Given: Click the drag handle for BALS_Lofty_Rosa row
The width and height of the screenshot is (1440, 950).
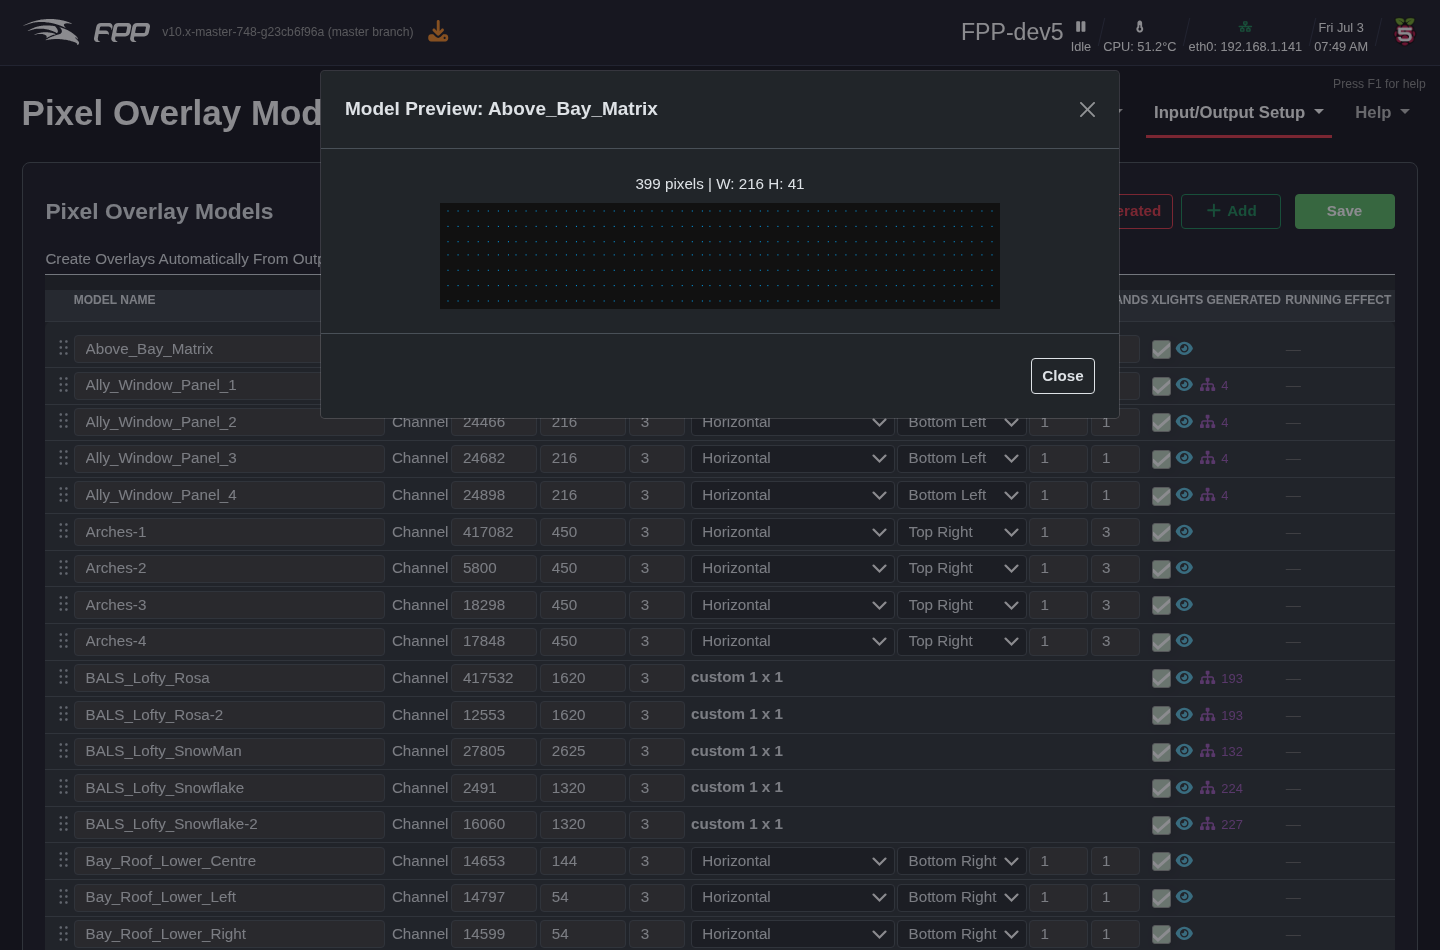Looking at the screenshot, I should coord(63,677).
